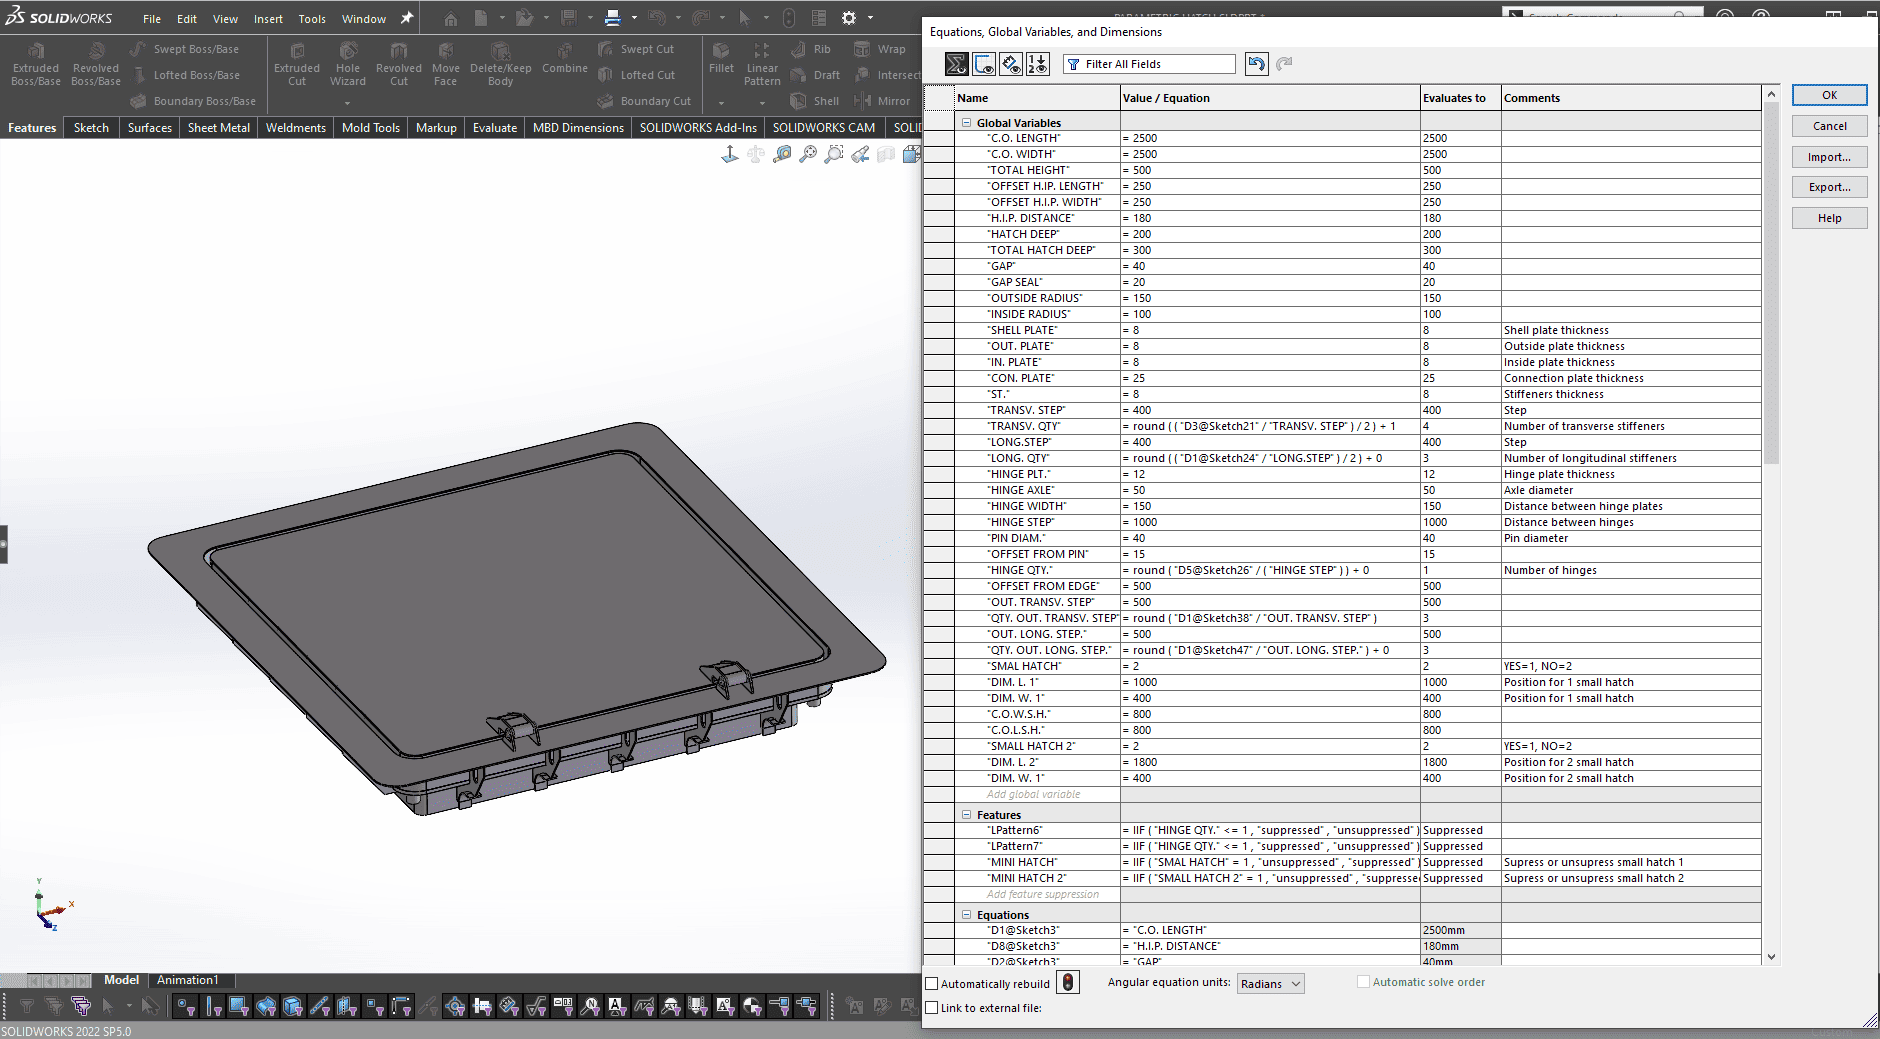
Task: Click the rebuild traffic light icon
Action: (1068, 982)
